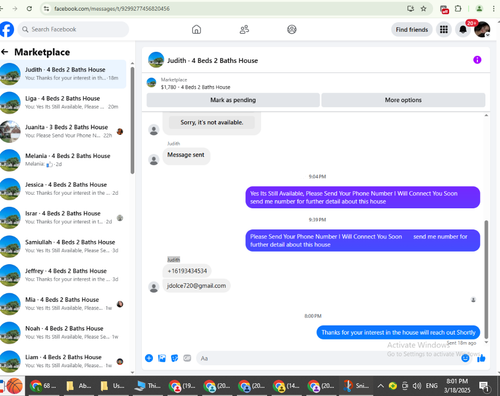This screenshot has height=396, width=500.
Task: Click the volume icon in system tray
Action: click(417, 386)
